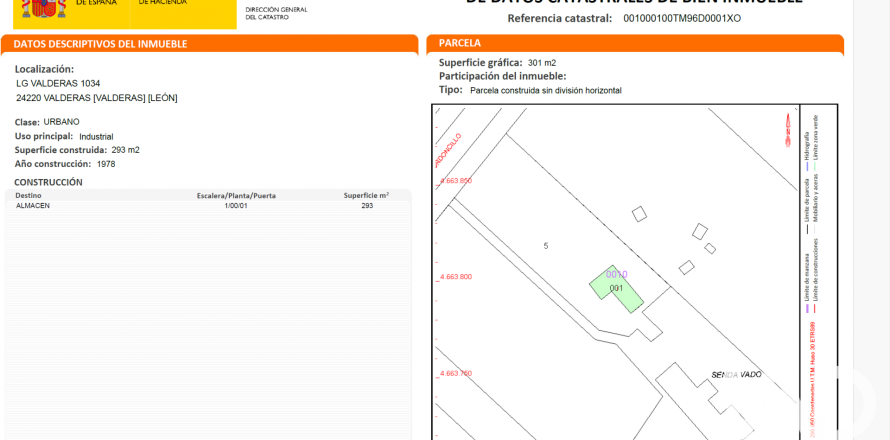Click the Año construcción label
Screen dimensions: 890x440
click(53, 164)
